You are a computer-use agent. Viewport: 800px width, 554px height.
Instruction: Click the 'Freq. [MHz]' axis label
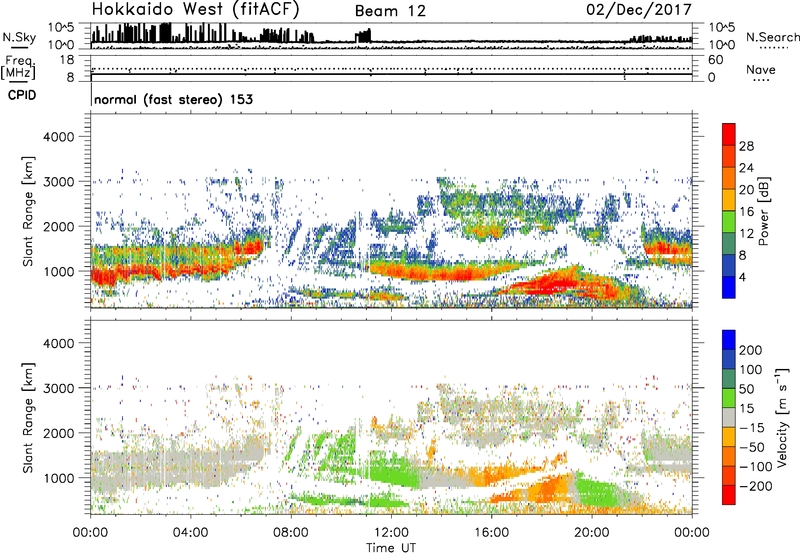pyautogui.click(x=19, y=68)
